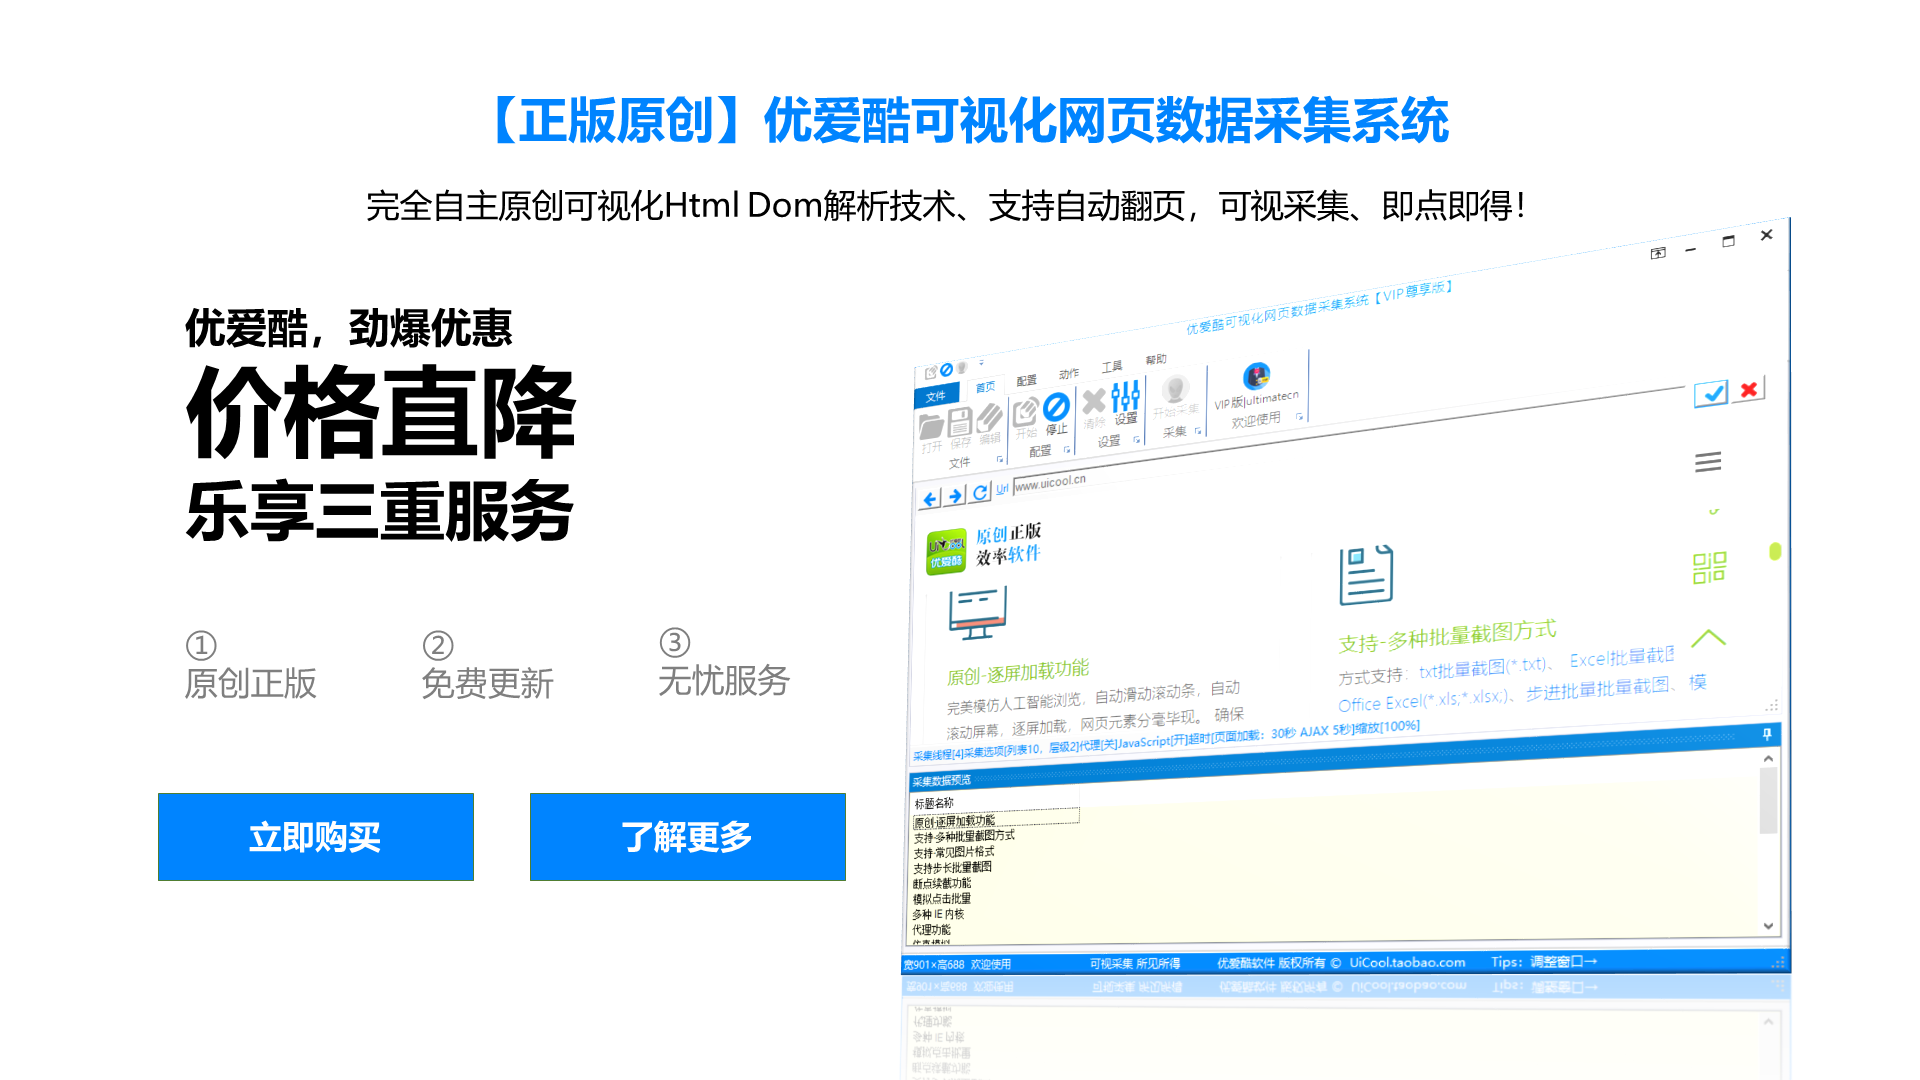The width and height of the screenshot is (1920, 1080).
Task: Open quick-access toolbar customize dropdown arrow
Action: point(981,364)
